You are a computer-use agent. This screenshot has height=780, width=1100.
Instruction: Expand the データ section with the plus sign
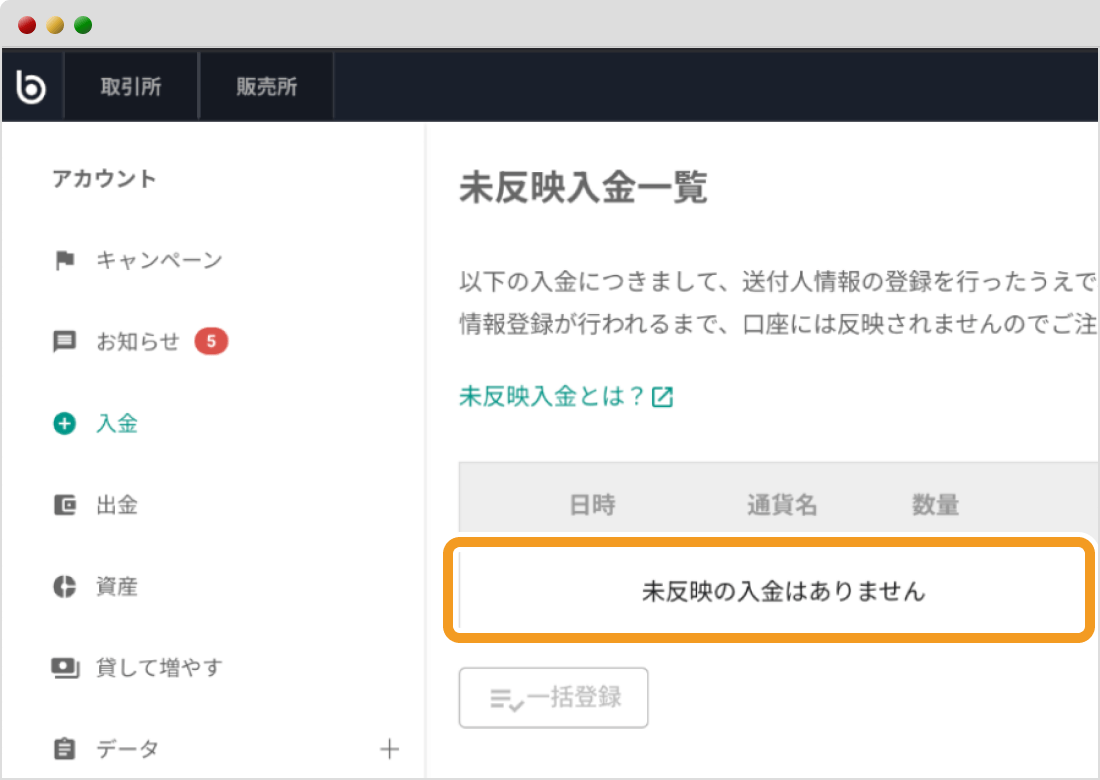[x=390, y=749]
